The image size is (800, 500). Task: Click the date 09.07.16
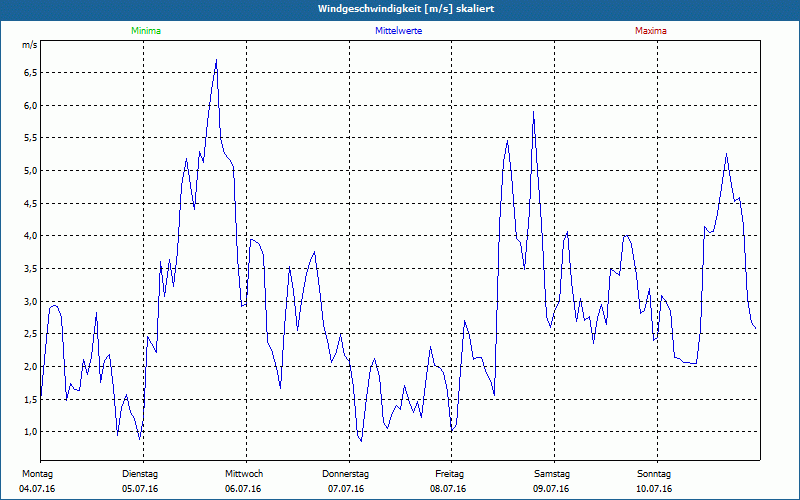click(551, 489)
